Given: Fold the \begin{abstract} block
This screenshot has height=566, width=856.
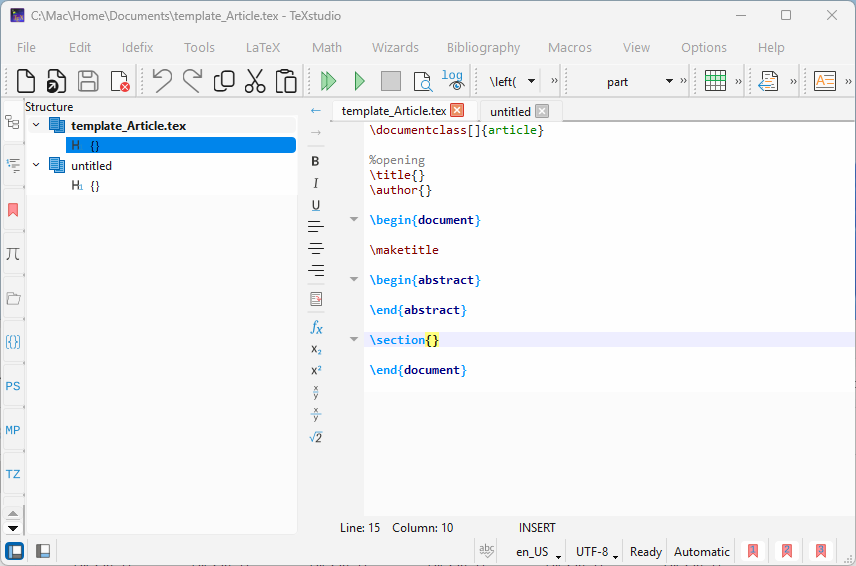Looking at the screenshot, I should (x=354, y=279).
